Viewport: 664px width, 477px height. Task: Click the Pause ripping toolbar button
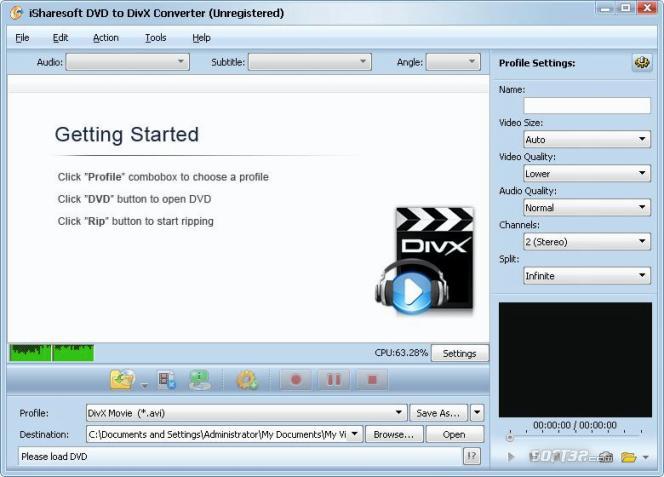click(x=334, y=380)
